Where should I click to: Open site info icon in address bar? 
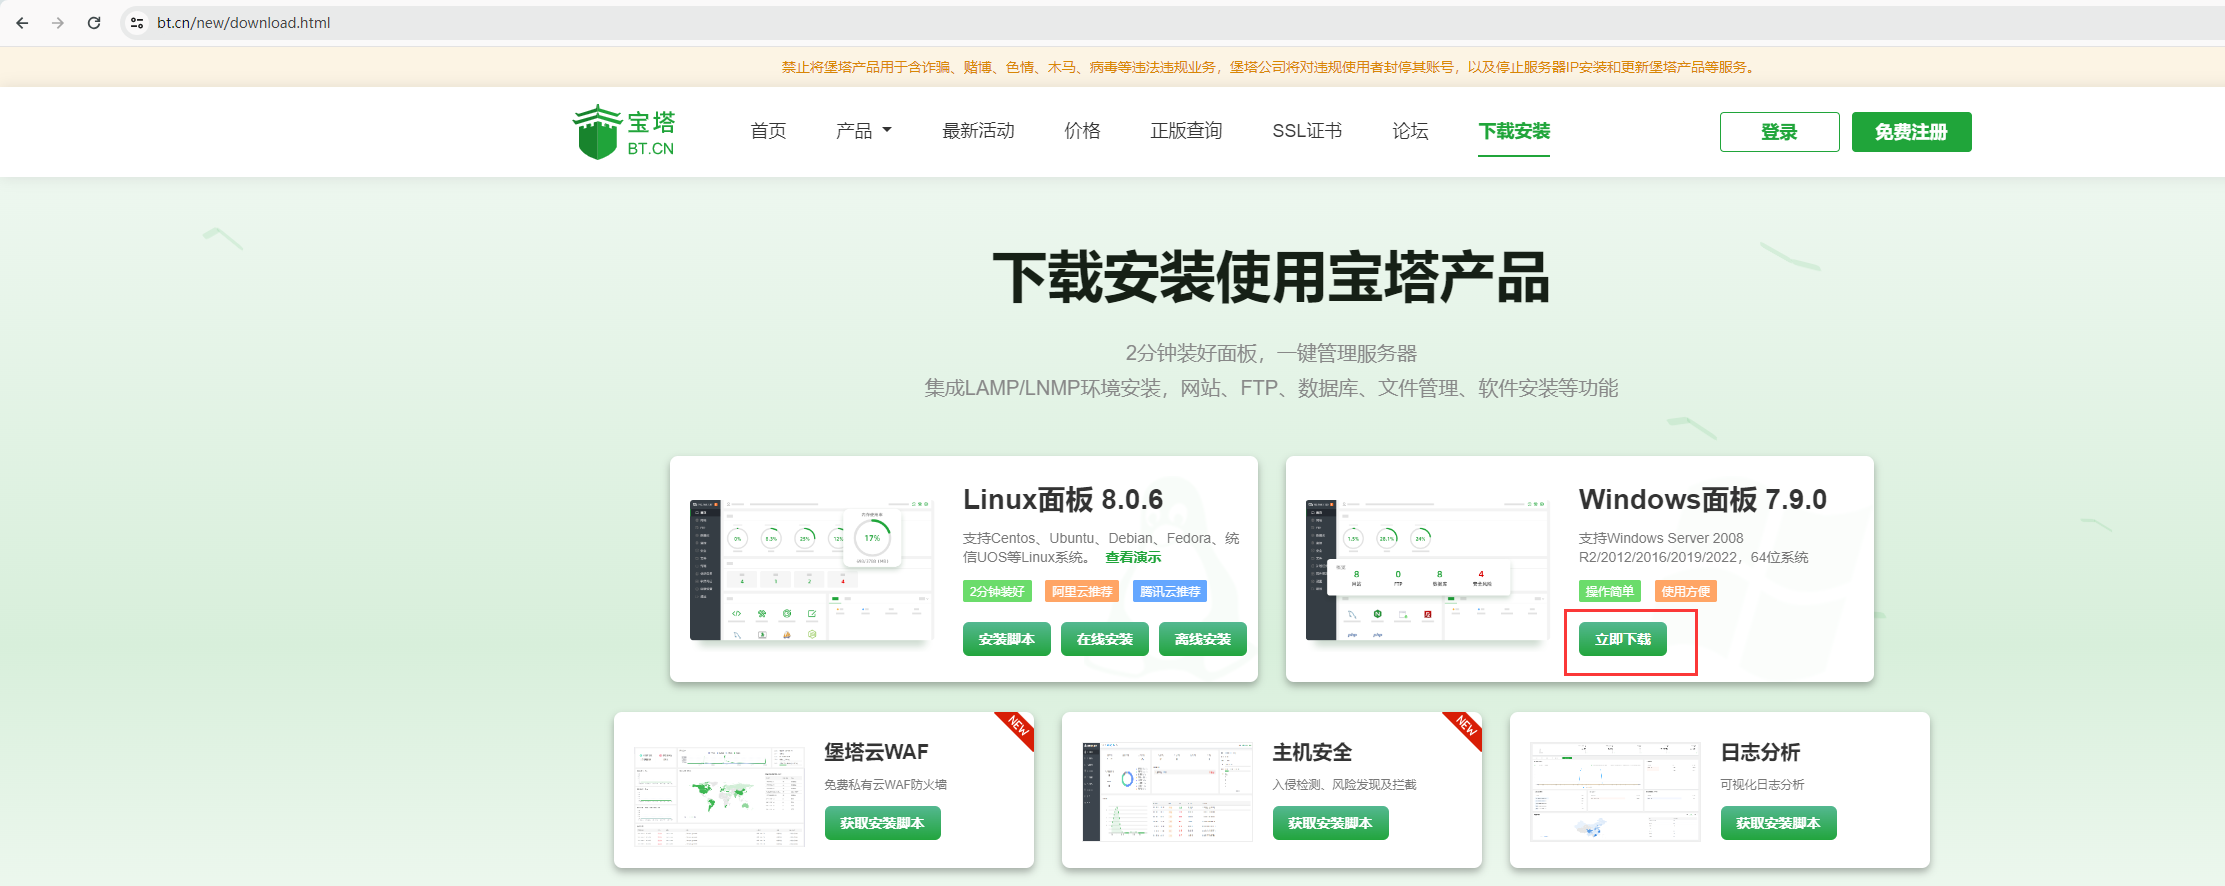click(137, 22)
